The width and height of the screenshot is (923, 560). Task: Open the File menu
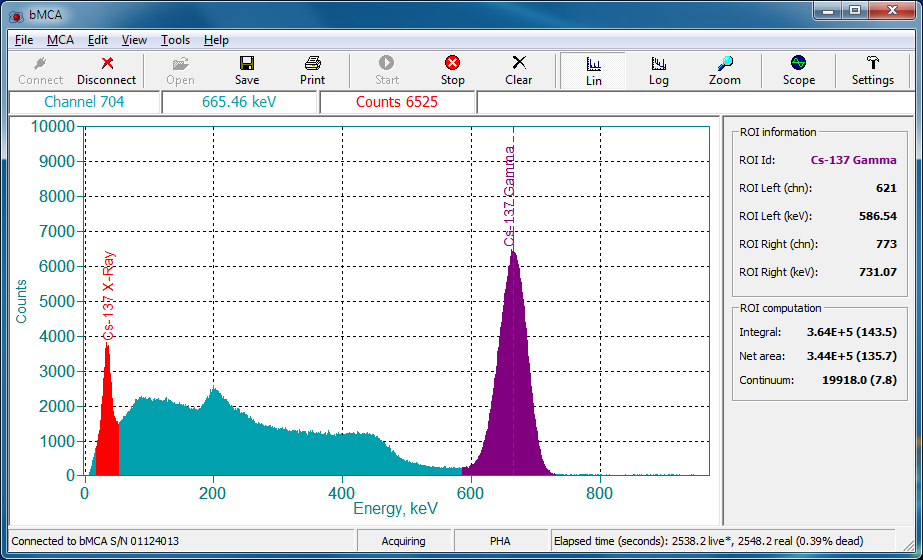(24, 40)
